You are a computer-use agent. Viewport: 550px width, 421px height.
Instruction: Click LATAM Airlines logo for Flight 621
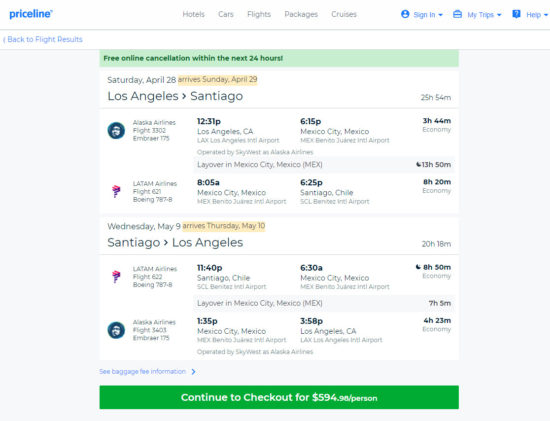[x=116, y=192]
